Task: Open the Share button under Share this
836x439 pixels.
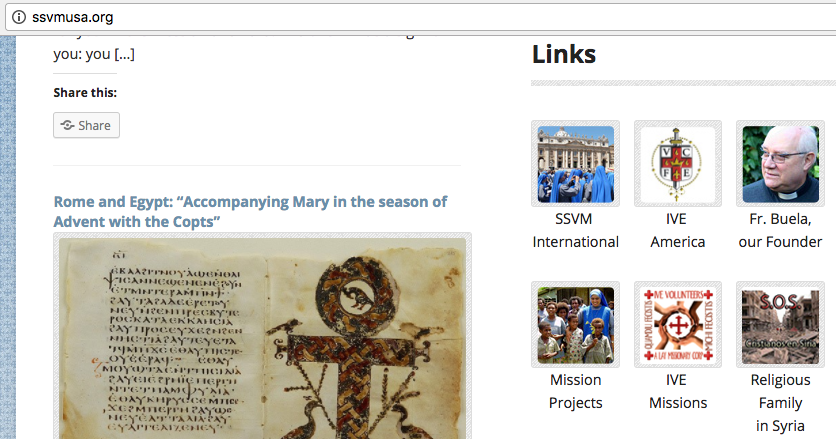Action: coord(86,125)
